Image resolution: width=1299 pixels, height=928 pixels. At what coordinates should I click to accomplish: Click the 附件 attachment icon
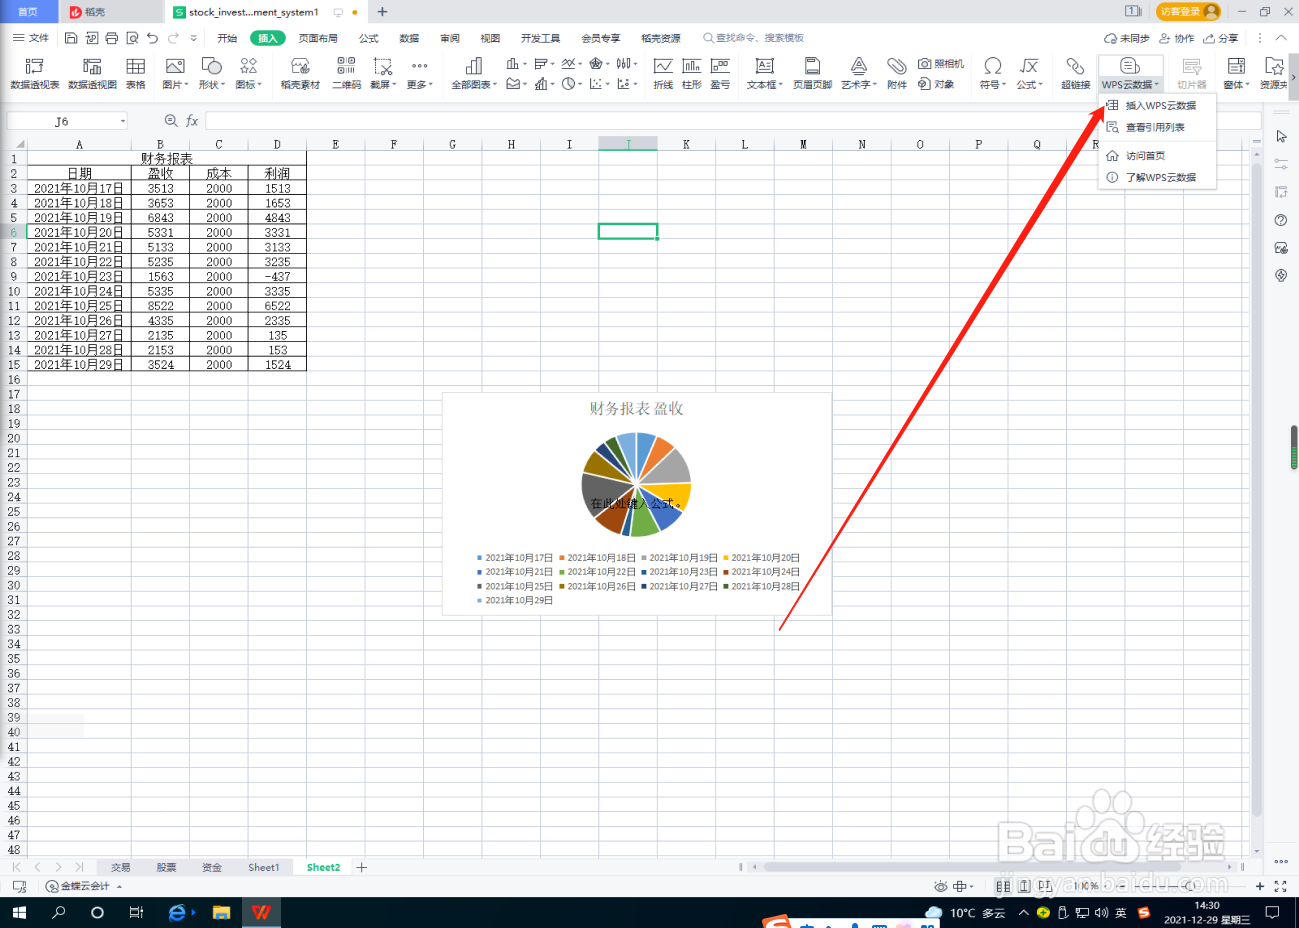(x=897, y=73)
